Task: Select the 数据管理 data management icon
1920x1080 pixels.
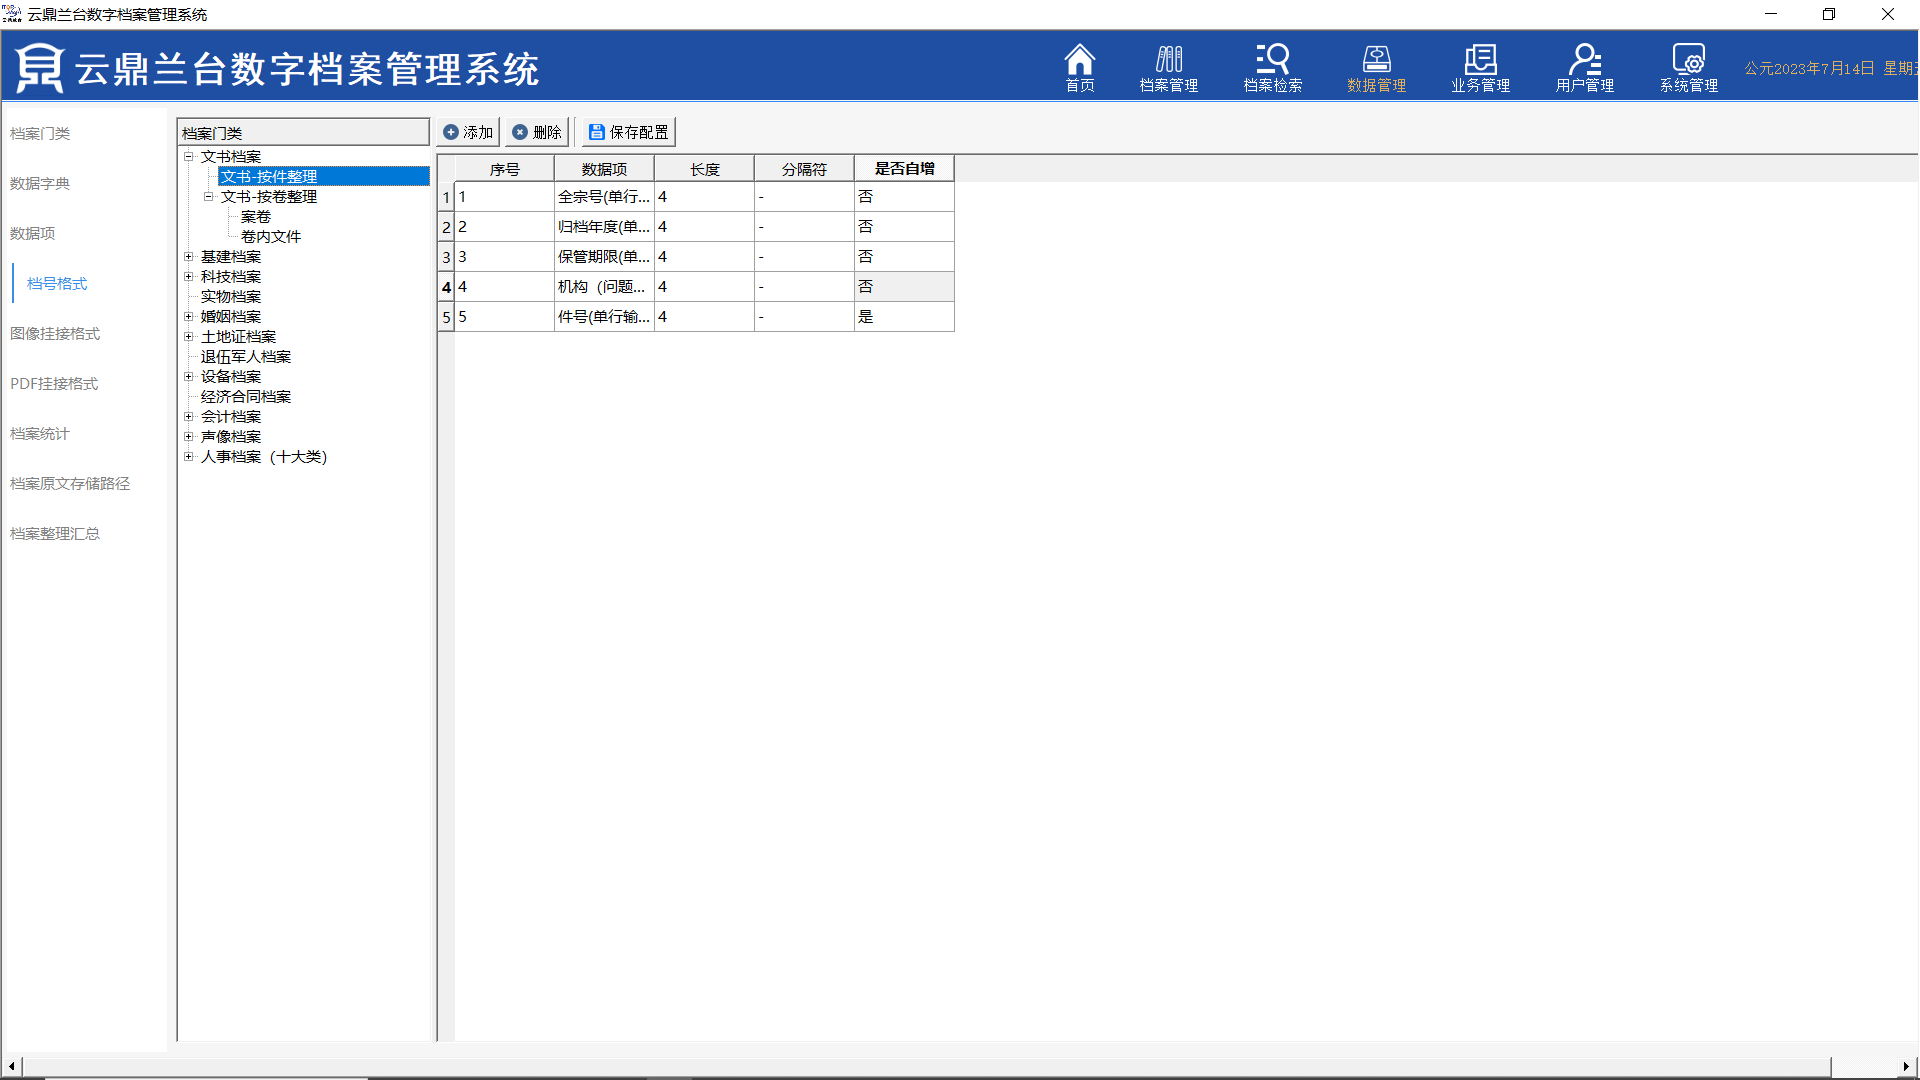Action: pos(1376,68)
